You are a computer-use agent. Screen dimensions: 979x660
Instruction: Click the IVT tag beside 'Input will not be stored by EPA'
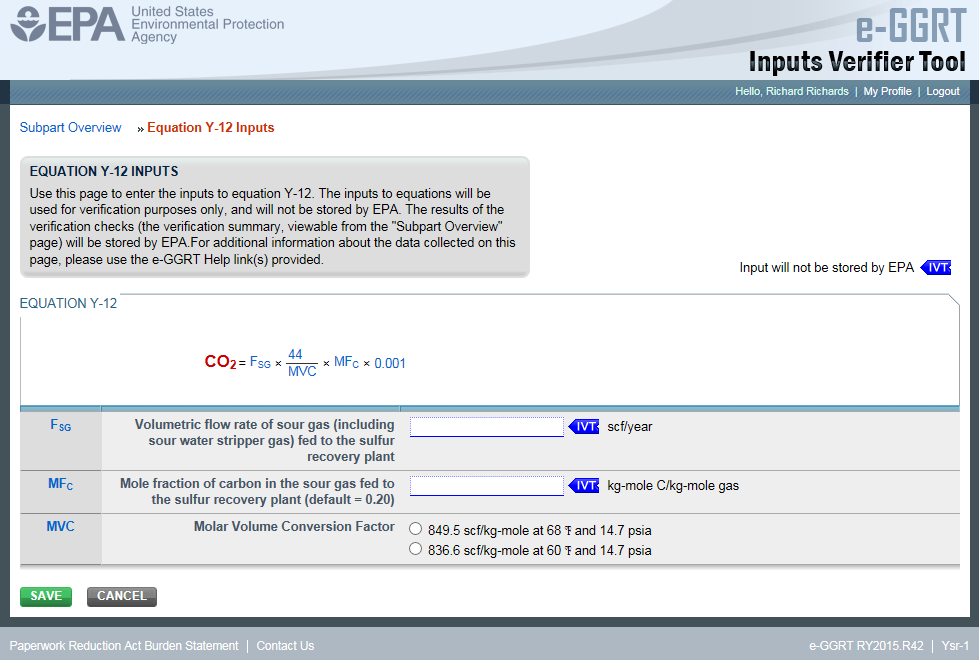click(936, 267)
